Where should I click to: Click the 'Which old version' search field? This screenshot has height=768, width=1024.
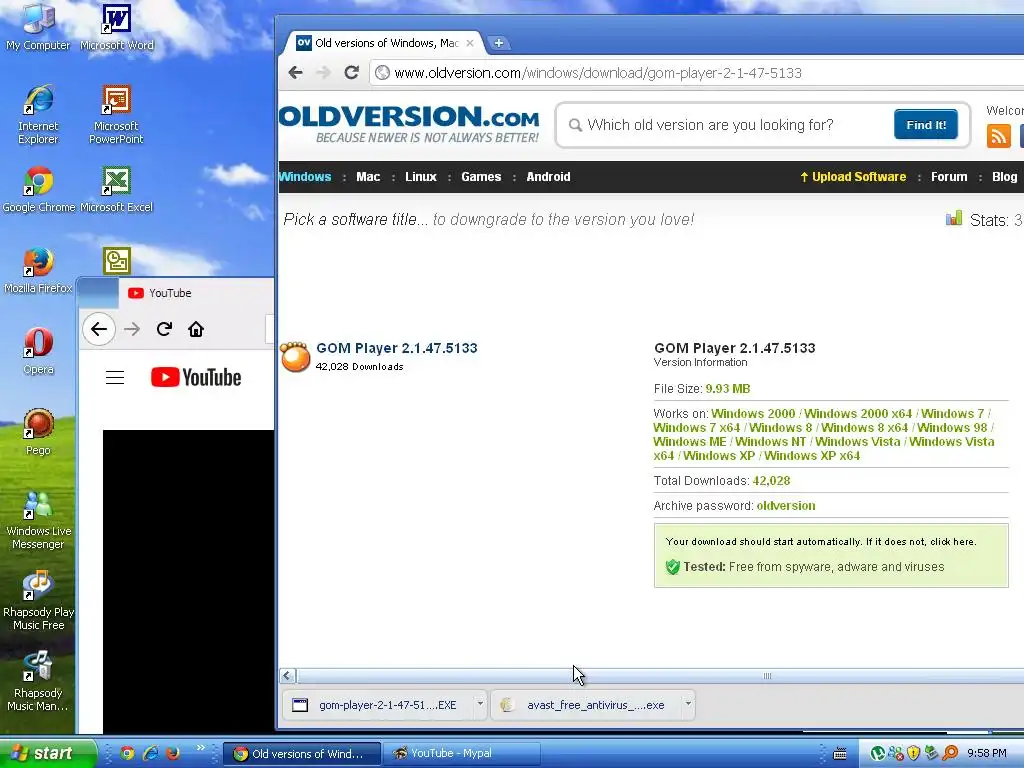coord(724,125)
